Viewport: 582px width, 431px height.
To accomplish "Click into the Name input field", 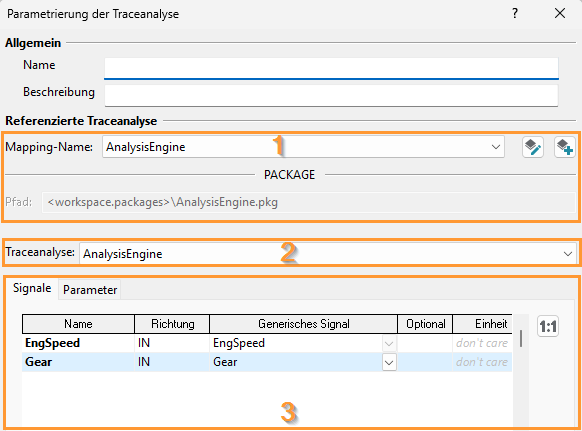I will (x=331, y=68).
